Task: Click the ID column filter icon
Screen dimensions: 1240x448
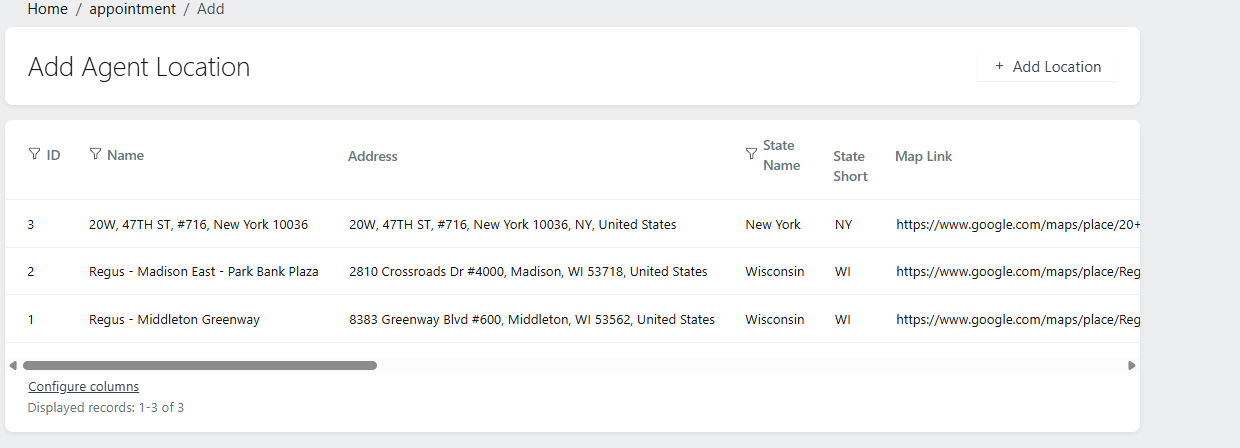Action: coord(34,155)
